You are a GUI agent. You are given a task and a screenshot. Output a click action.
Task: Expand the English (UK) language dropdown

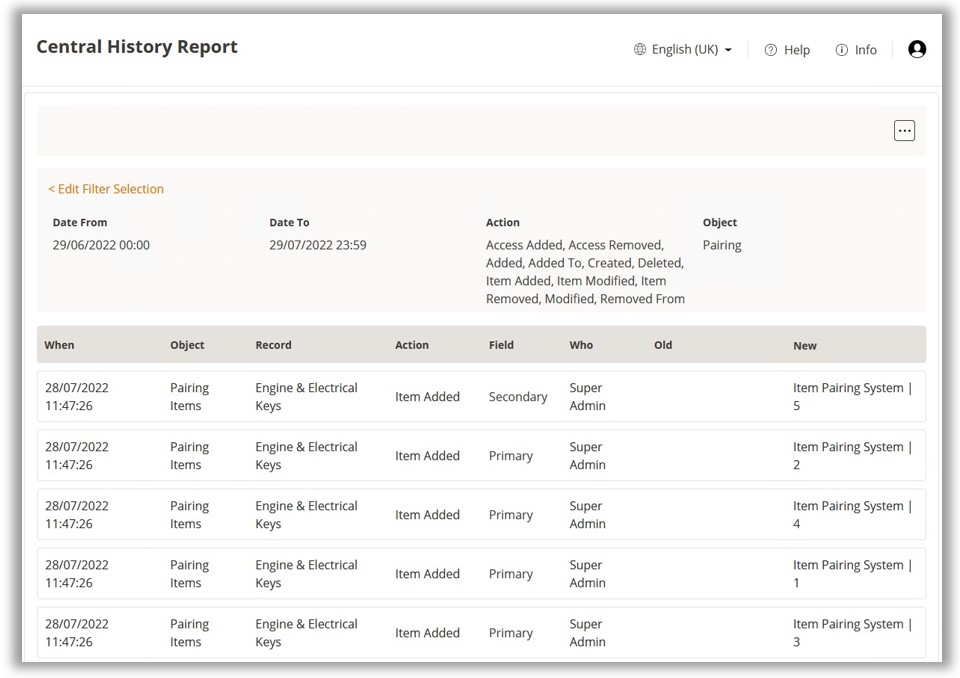683,49
